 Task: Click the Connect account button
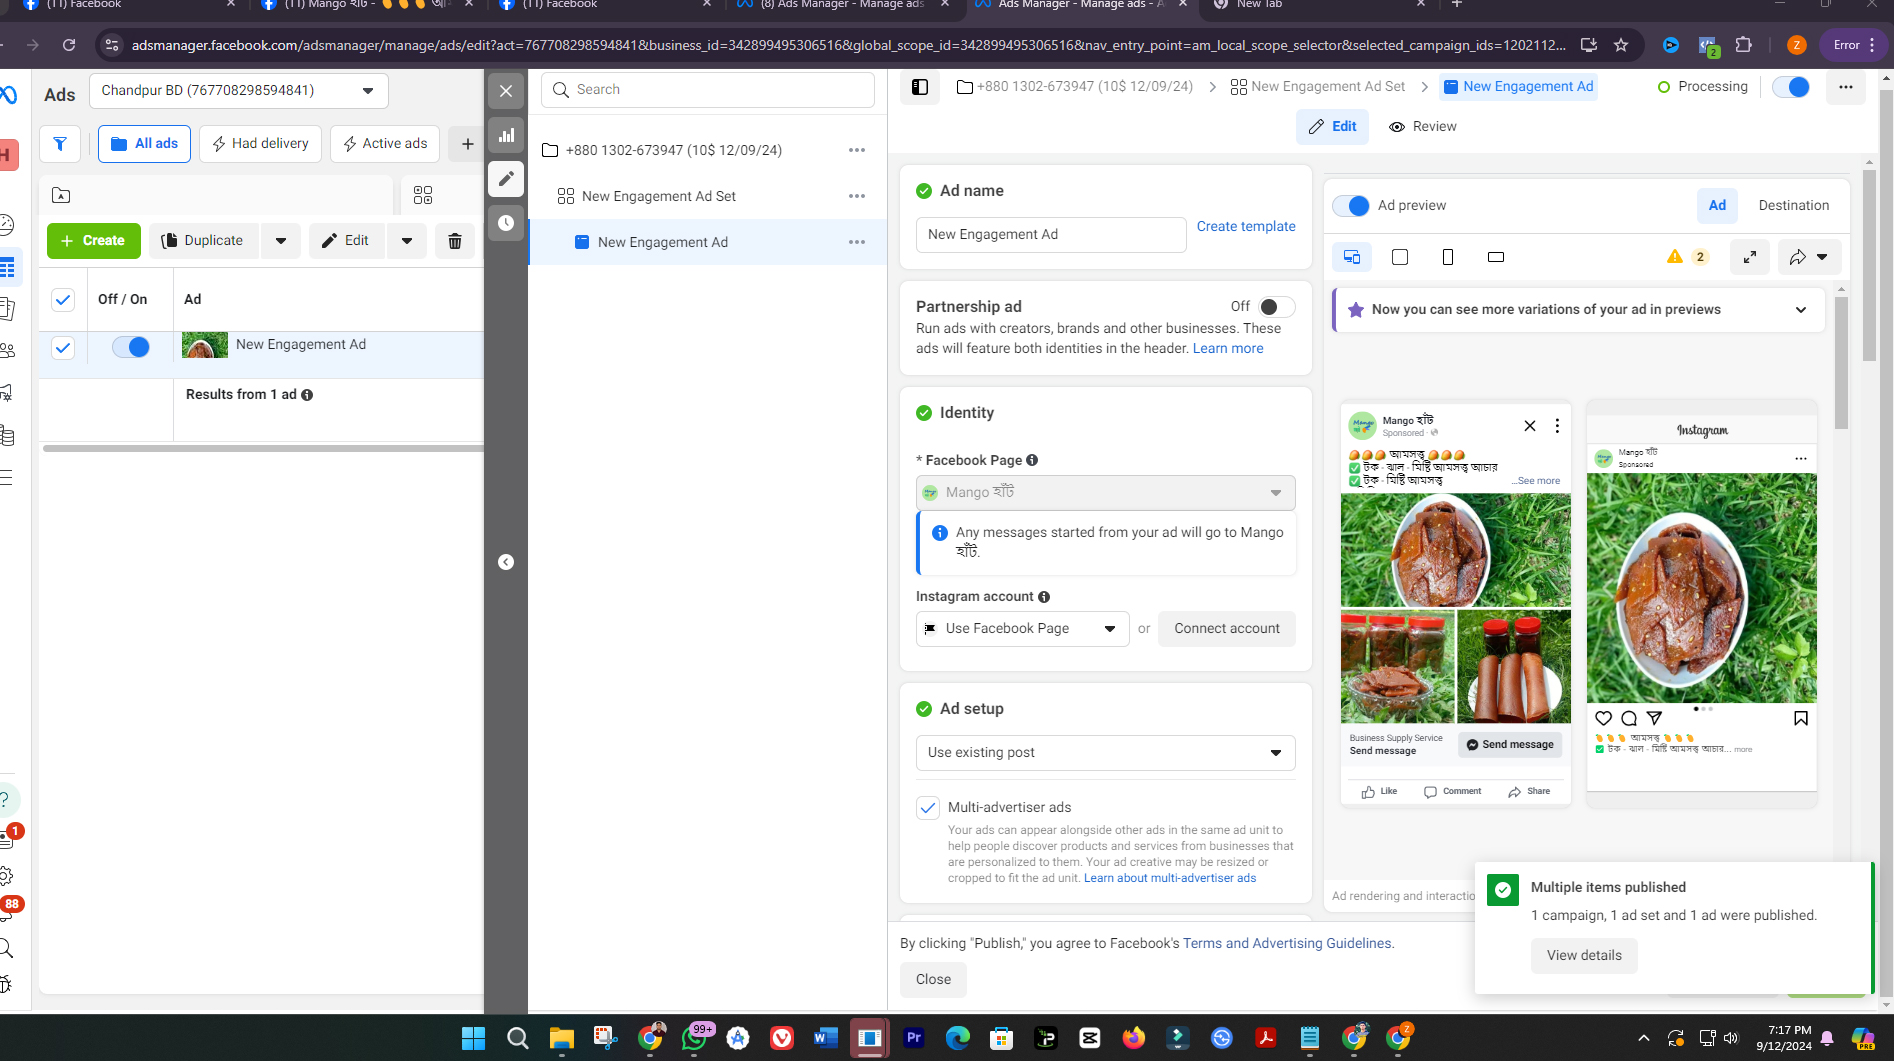[x=1226, y=629]
